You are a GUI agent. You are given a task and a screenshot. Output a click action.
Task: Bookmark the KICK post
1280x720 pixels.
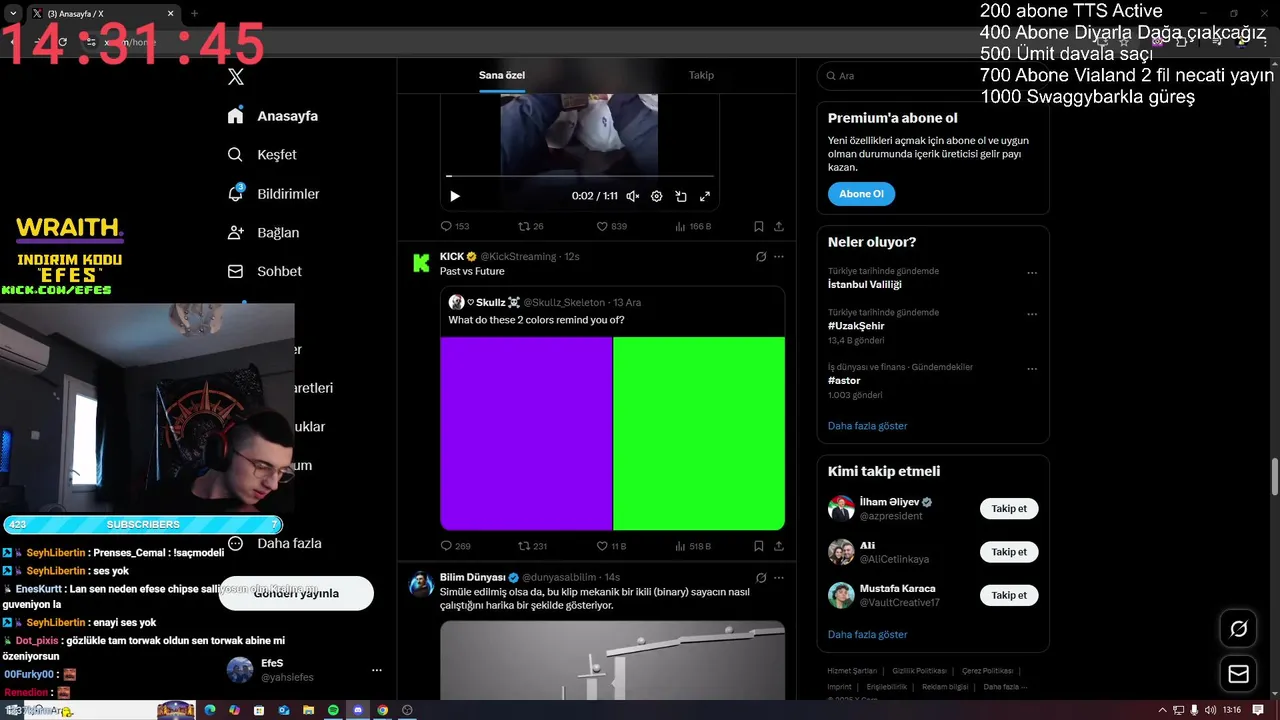pos(759,546)
